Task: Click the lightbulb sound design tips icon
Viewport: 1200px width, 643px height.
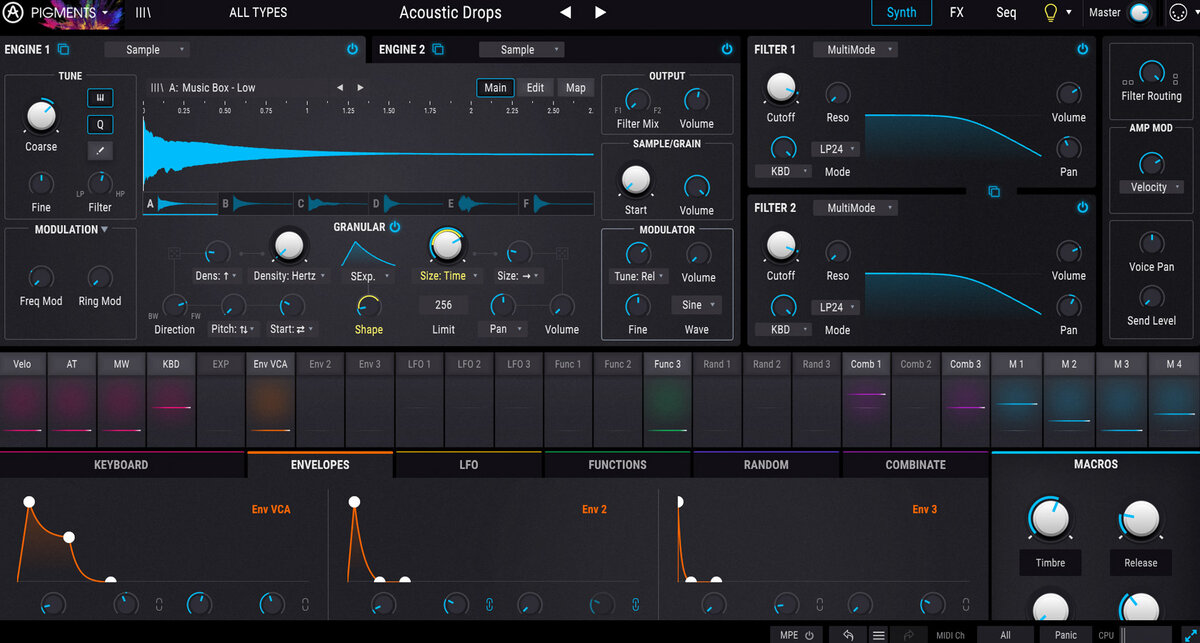Action: click(1050, 13)
